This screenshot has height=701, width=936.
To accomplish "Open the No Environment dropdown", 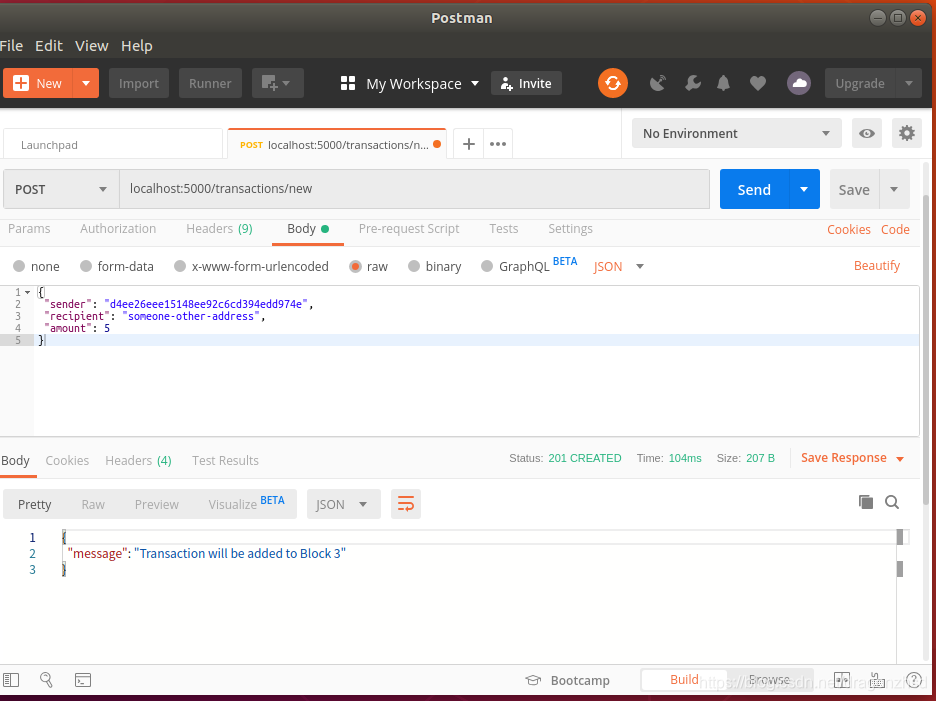I will pyautogui.click(x=737, y=133).
